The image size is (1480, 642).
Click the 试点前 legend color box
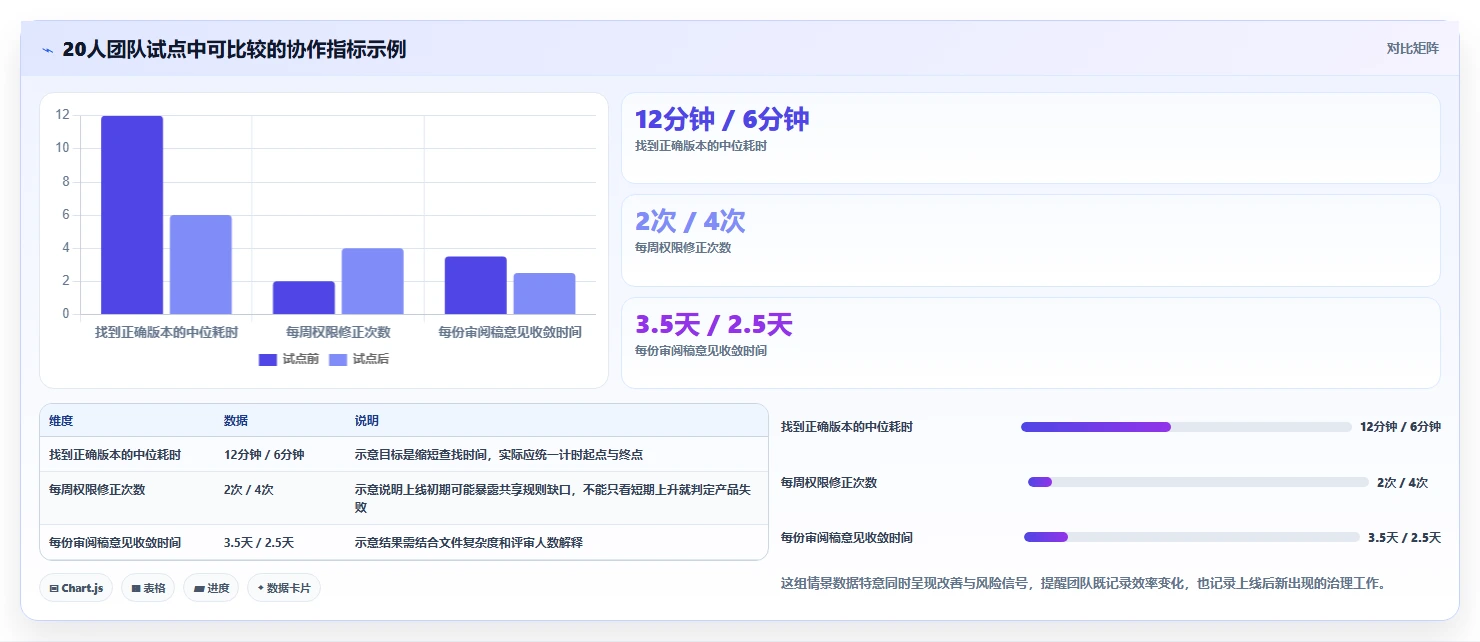(x=268, y=360)
